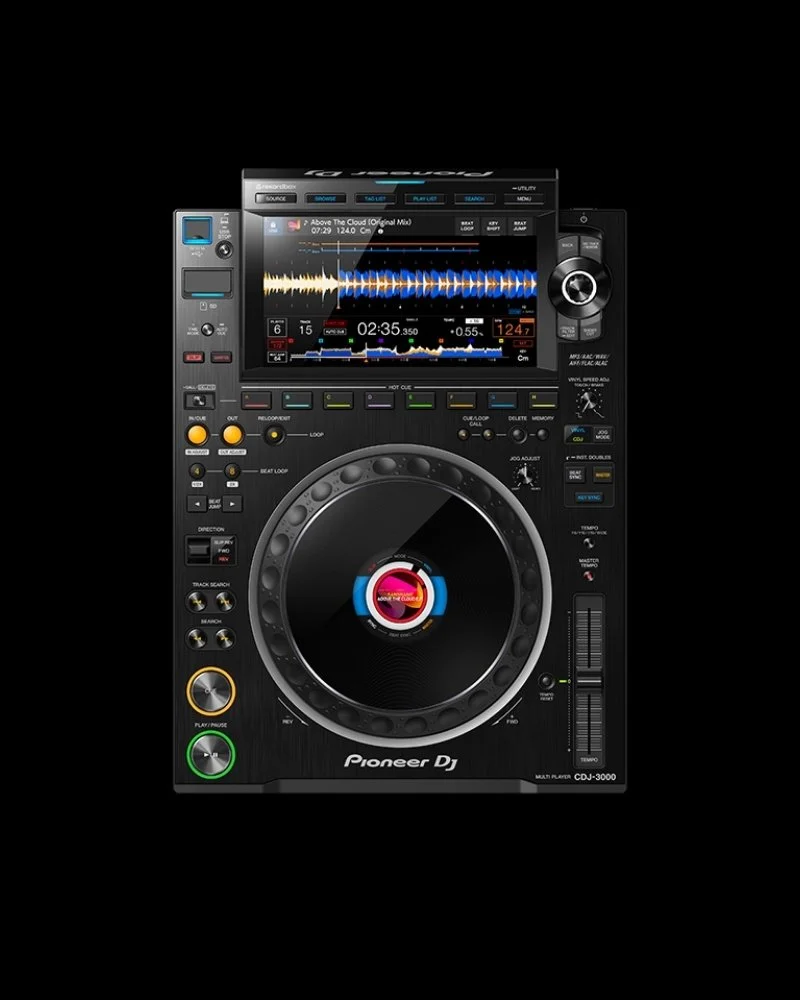Tap the on-screen BEAT JUMP icon
Screen dimensions: 800x1000
(518, 226)
